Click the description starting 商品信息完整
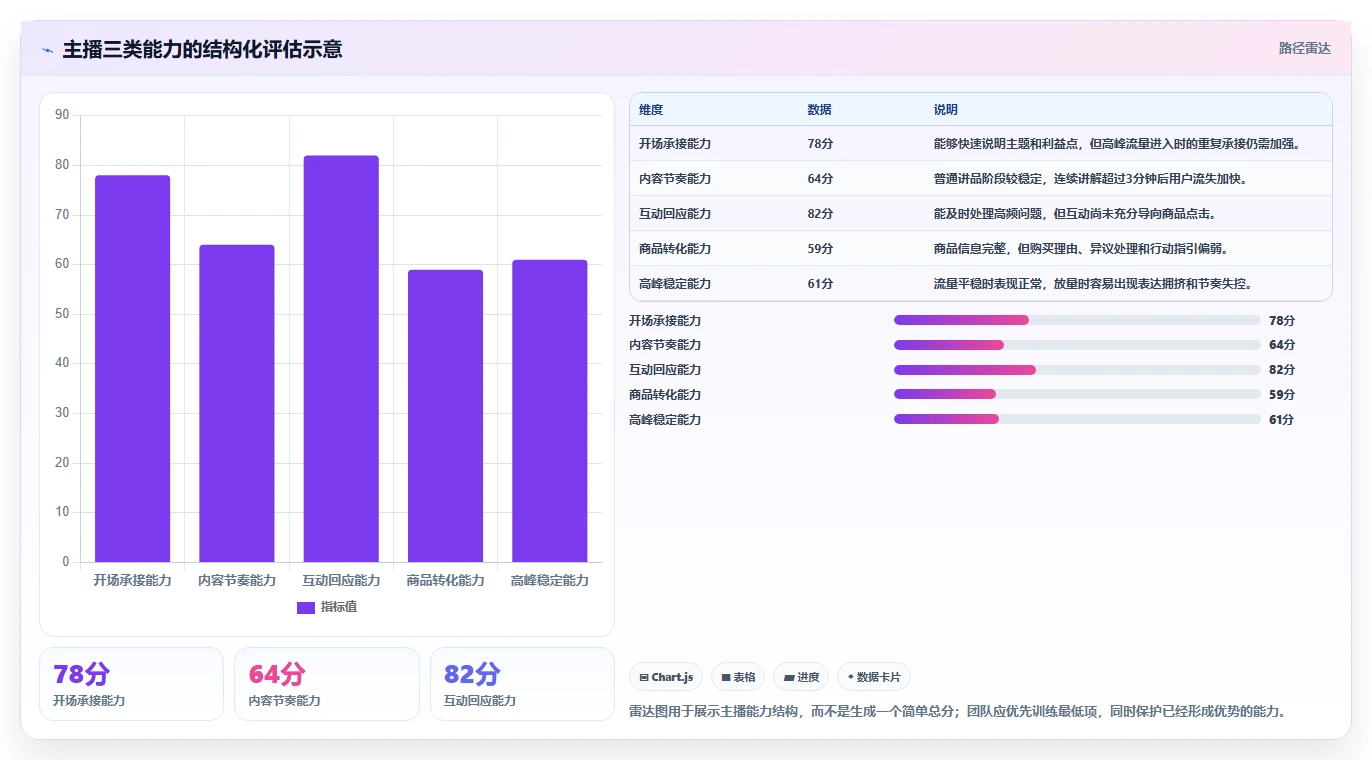The image size is (1372, 760). click(x=1081, y=249)
